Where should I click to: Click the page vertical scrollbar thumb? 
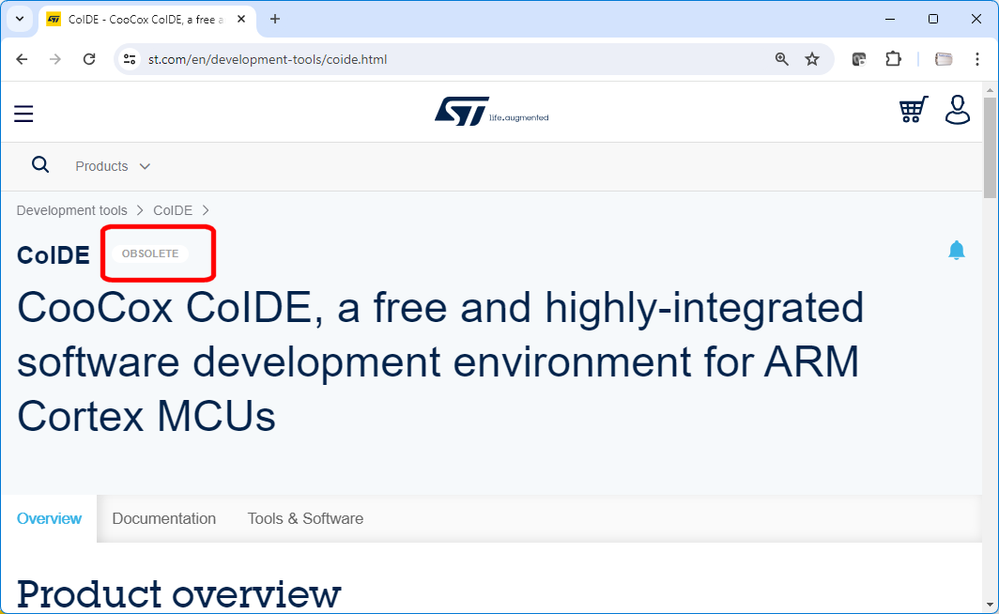tap(989, 146)
